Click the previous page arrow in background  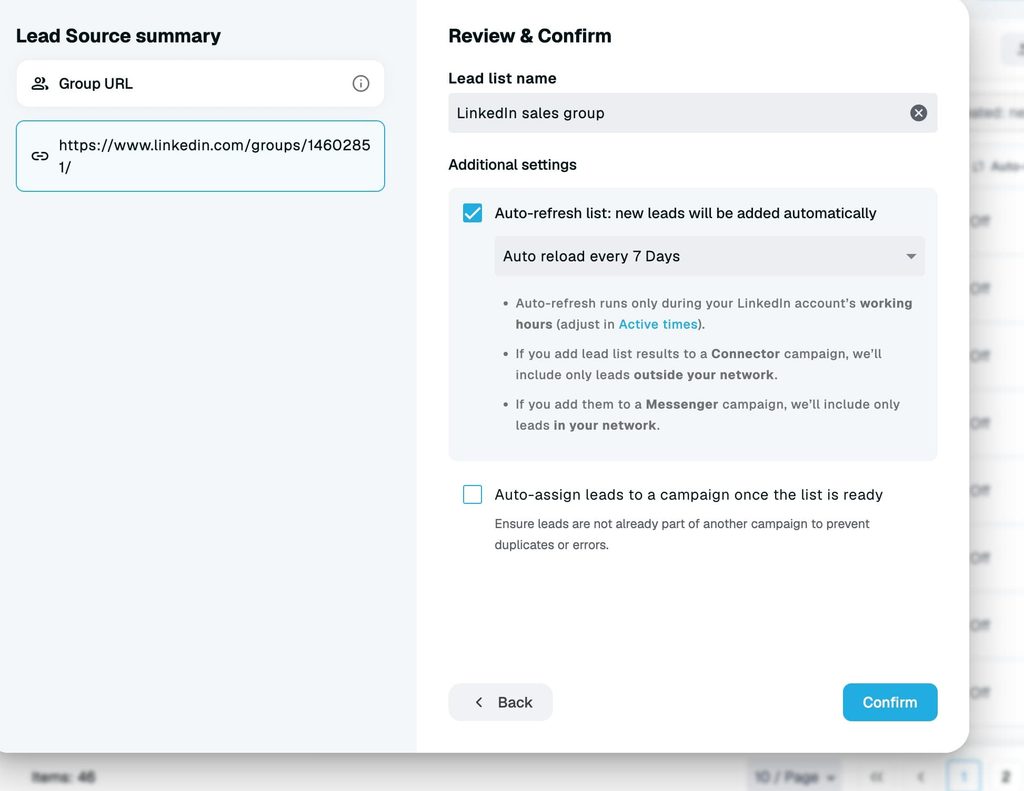920,777
